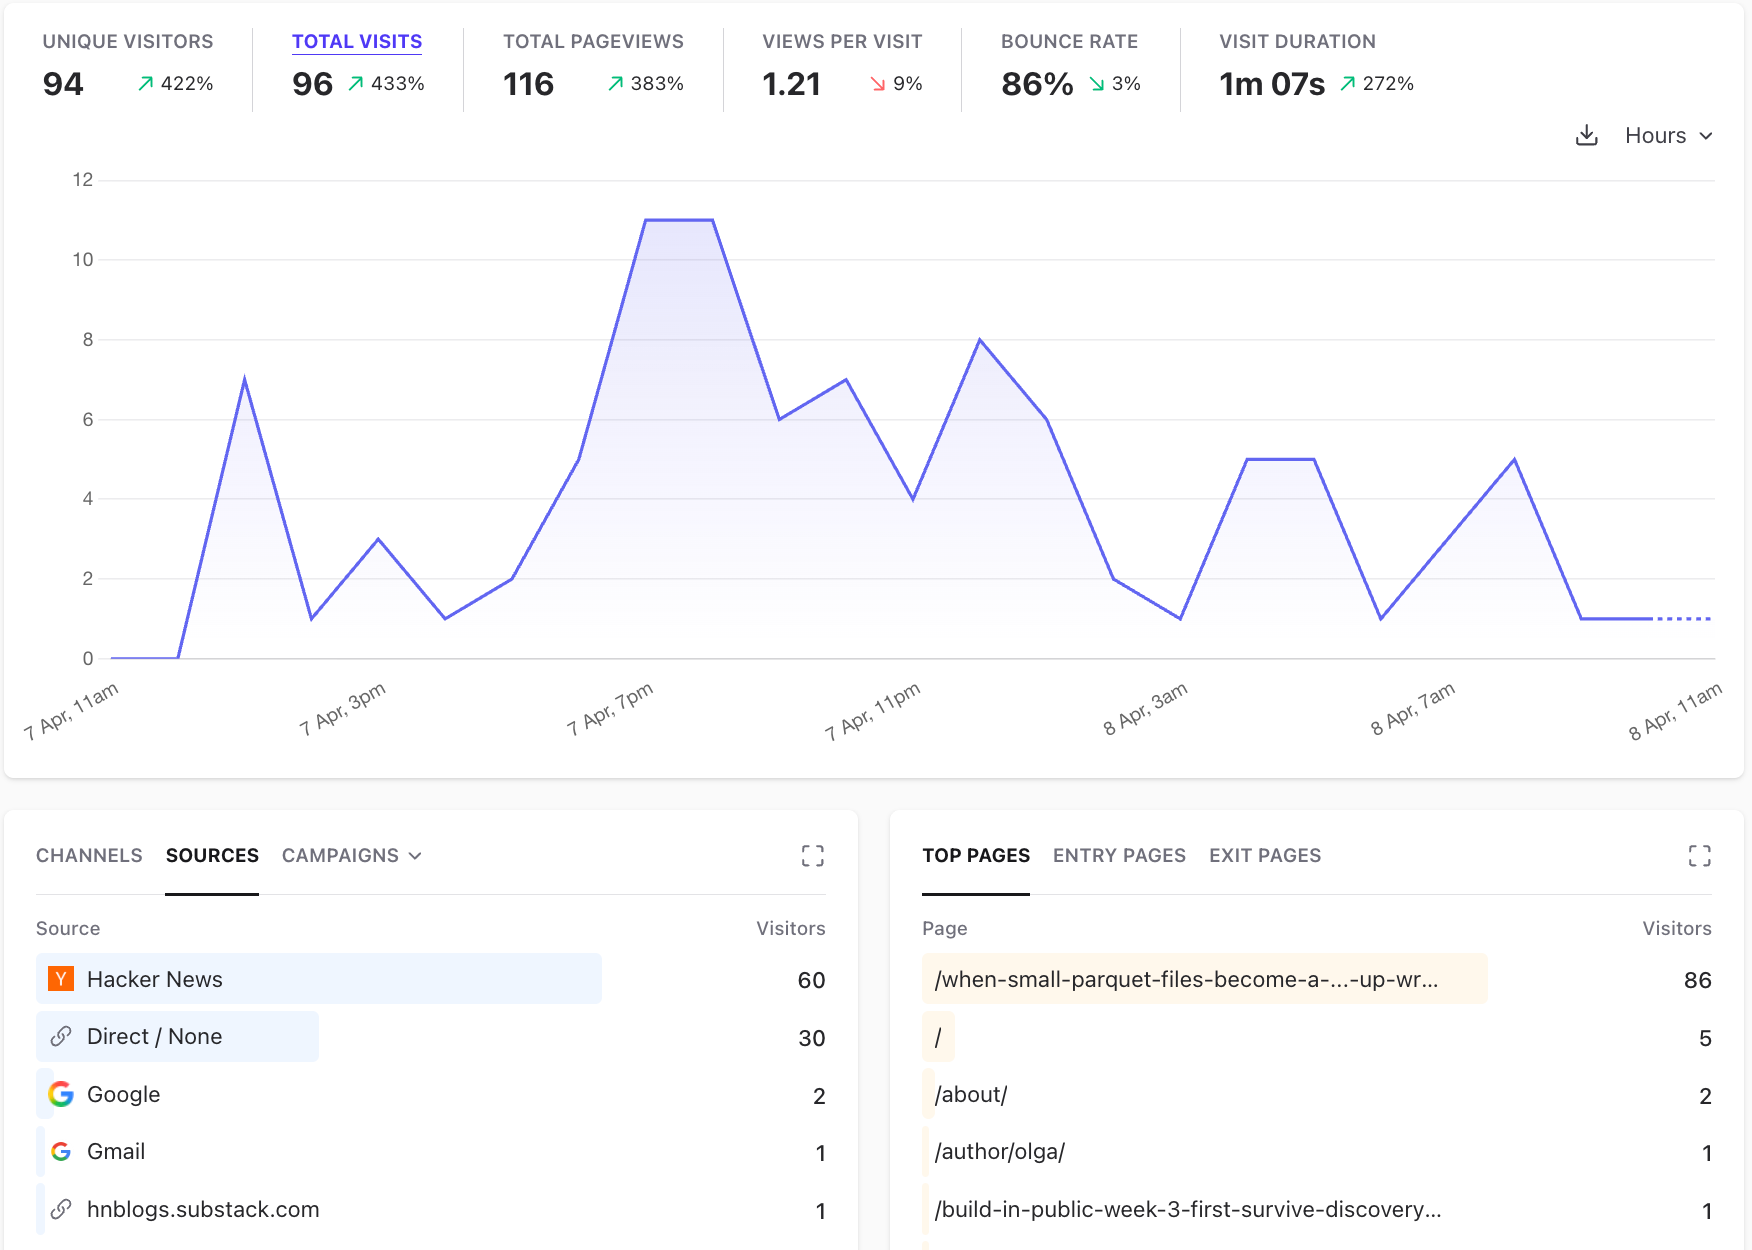Click the Page column header in Top Pages
The height and width of the screenshot is (1250, 1752).
(x=944, y=928)
